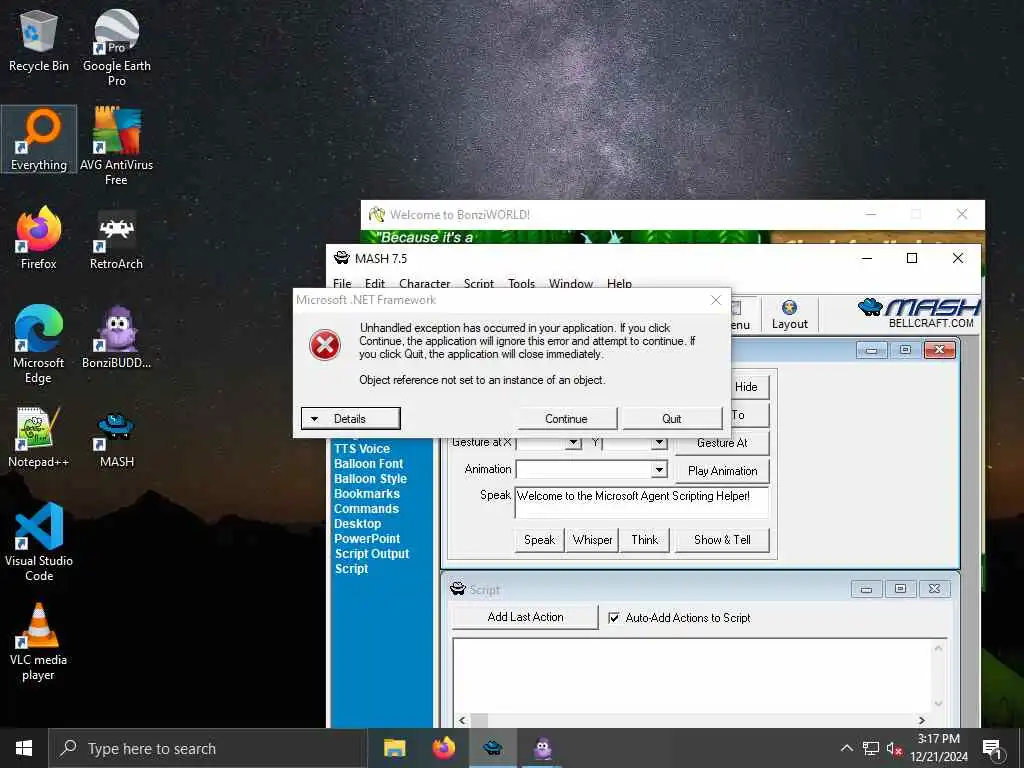1024x768 pixels.
Task: Click Quit in the .NET error dialog
Action: 672,419
